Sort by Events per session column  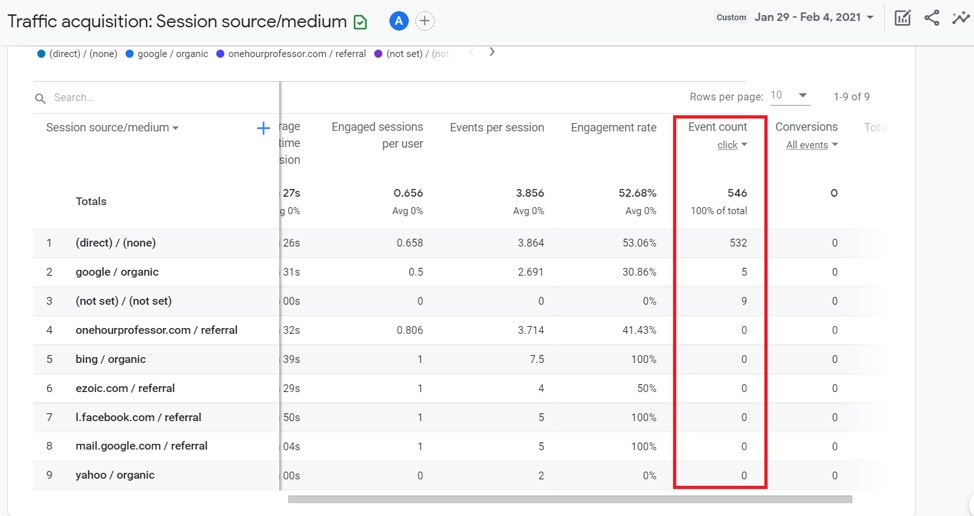click(x=497, y=128)
